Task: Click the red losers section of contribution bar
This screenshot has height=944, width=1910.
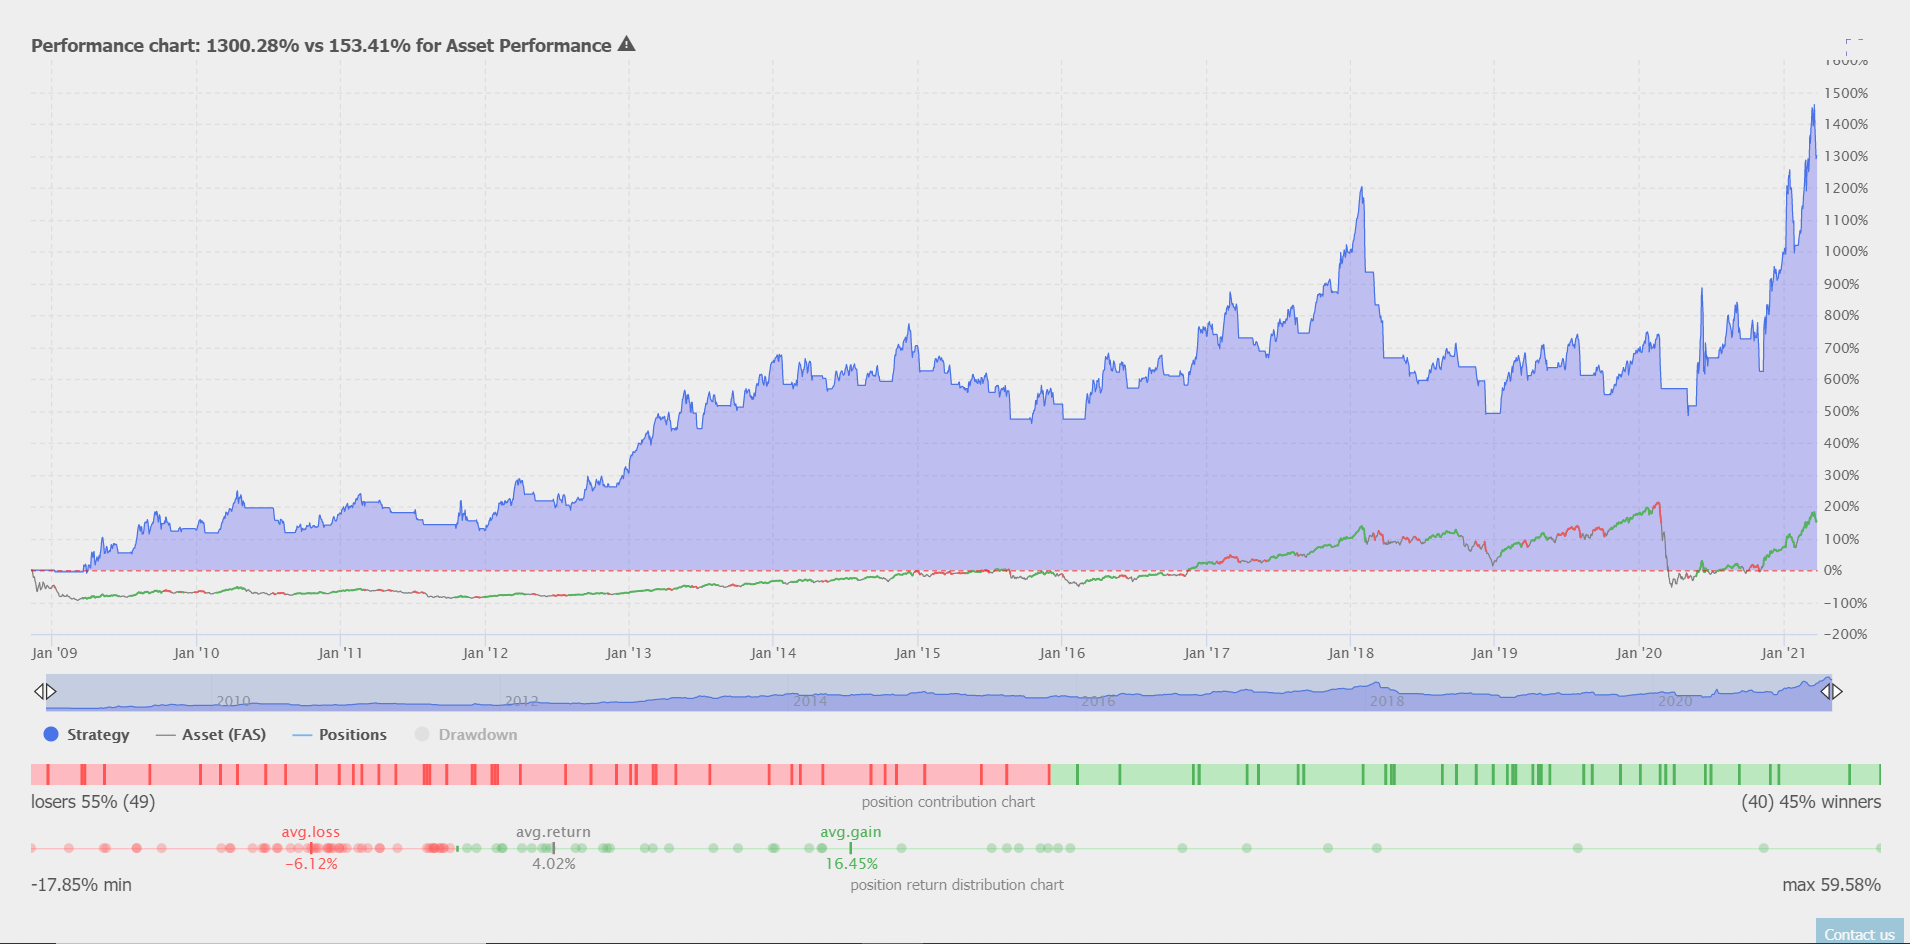Action: 540,774
